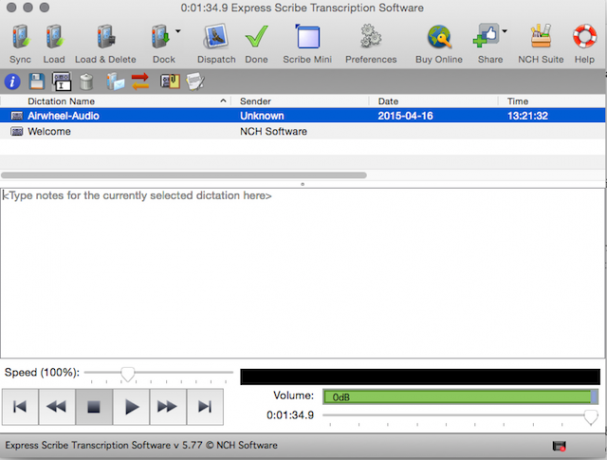Image resolution: width=607 pixels, height=460 pixels.
Task: Click the Share thumbs-up icon
Action: coord(486,36)
